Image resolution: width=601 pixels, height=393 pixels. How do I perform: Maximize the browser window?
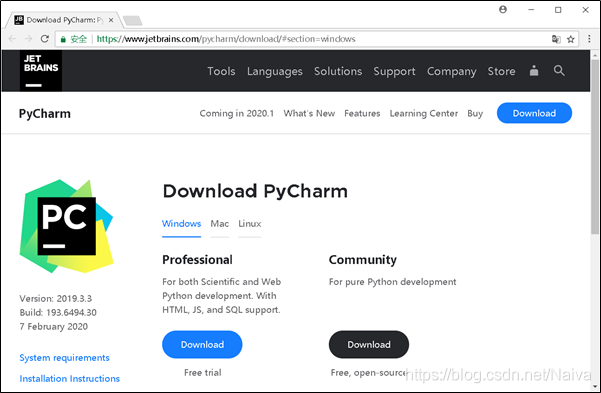(558, 10)
